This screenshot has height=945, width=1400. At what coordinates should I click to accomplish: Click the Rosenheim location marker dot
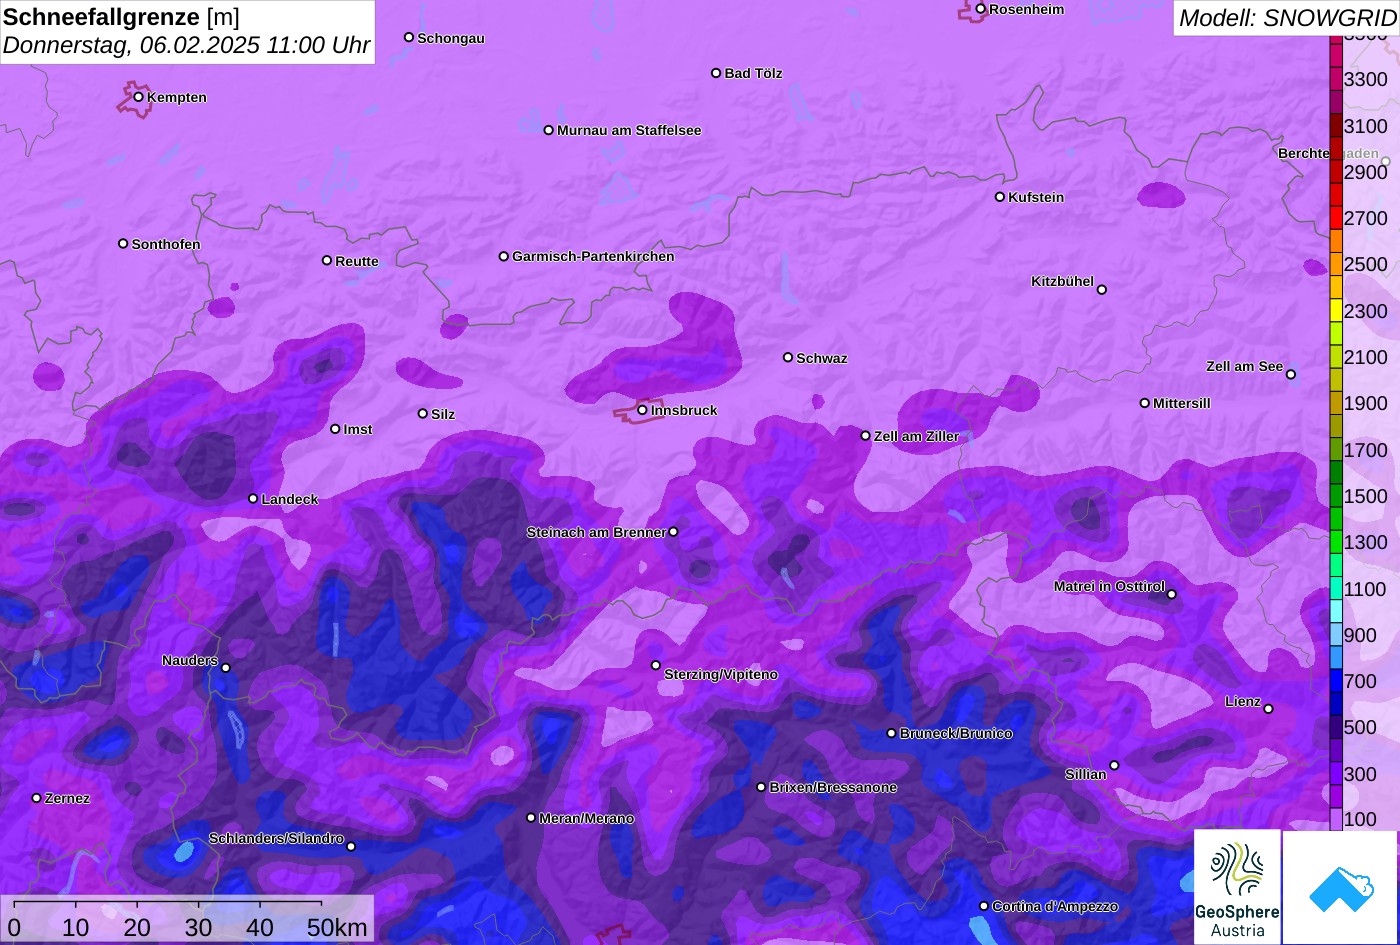[981, 9]
